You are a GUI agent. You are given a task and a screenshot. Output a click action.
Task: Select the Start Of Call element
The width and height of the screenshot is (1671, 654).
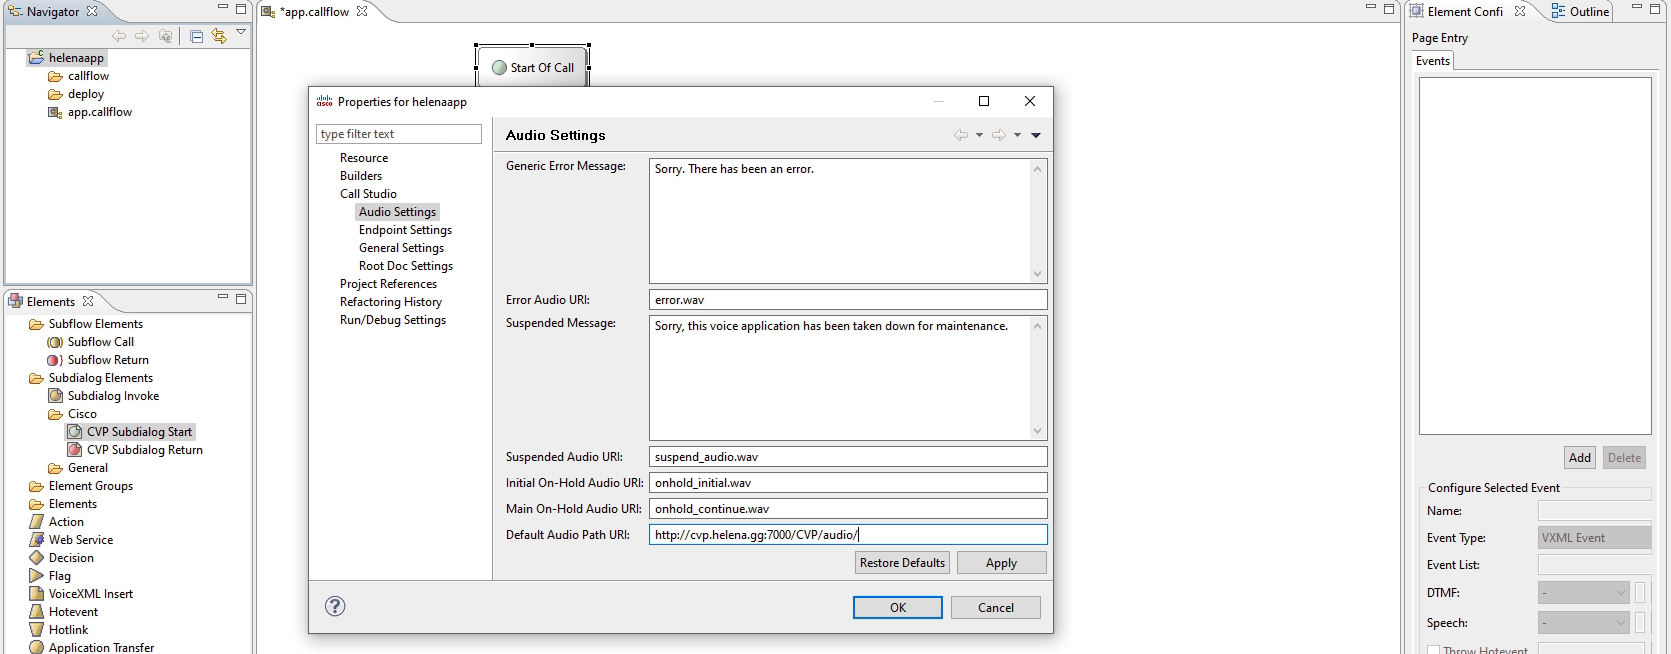click(x=532, y=68)
